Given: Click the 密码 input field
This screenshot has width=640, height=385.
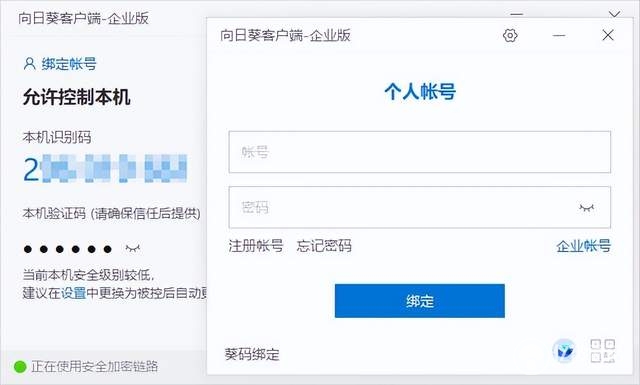Looking at the screenshot, I should click(x=420, y=207).
